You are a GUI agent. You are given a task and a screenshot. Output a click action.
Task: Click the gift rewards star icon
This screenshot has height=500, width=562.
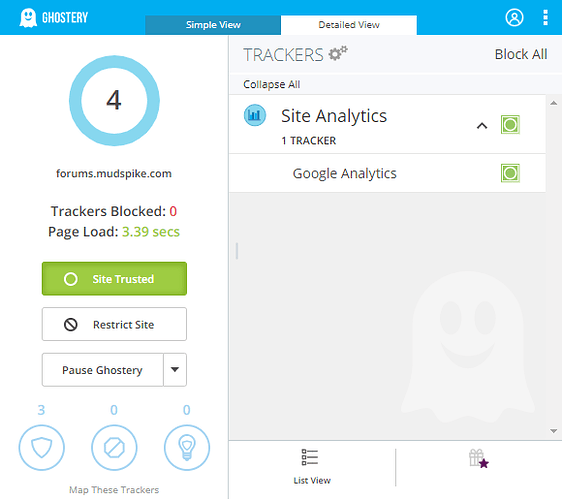[x=478, y=458]
